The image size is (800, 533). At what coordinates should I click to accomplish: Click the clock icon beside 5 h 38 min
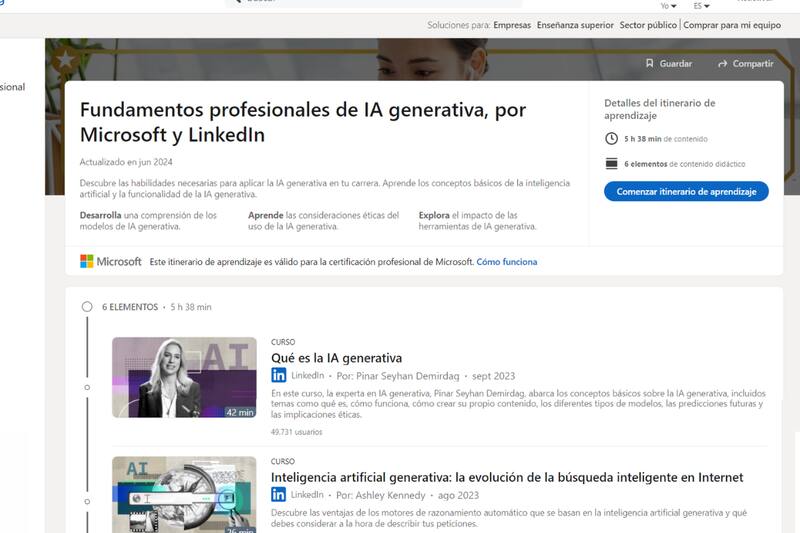(x=611, y=139)
